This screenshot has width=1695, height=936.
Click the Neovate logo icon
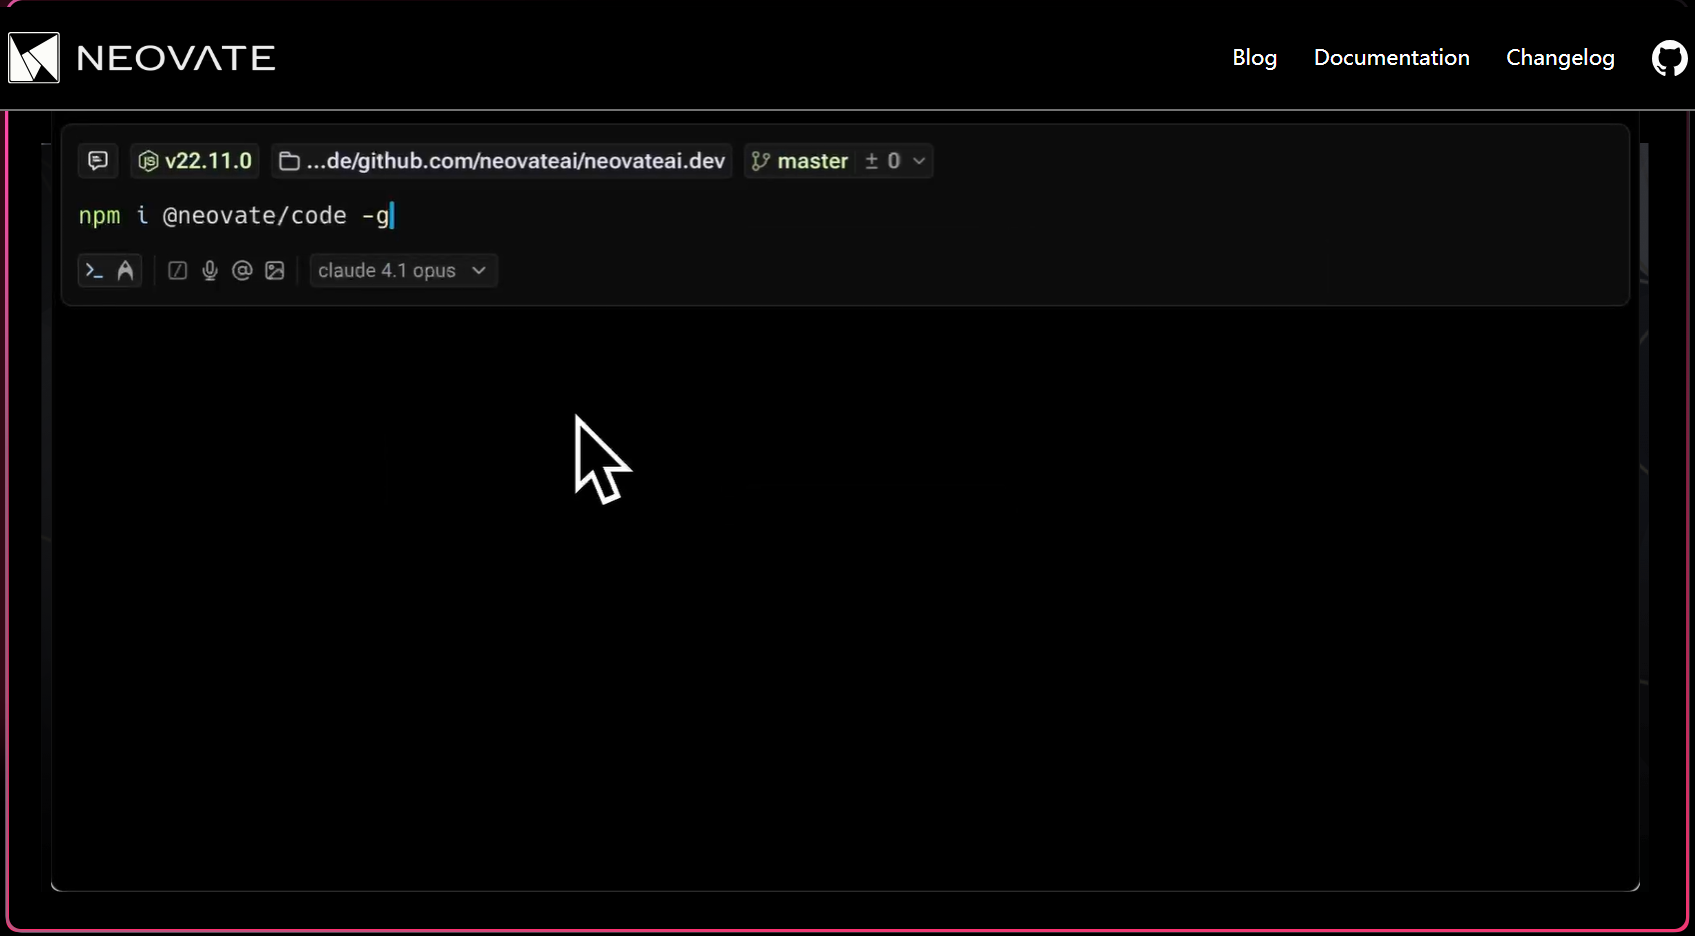pyautogui.click(x=34, y=57)
